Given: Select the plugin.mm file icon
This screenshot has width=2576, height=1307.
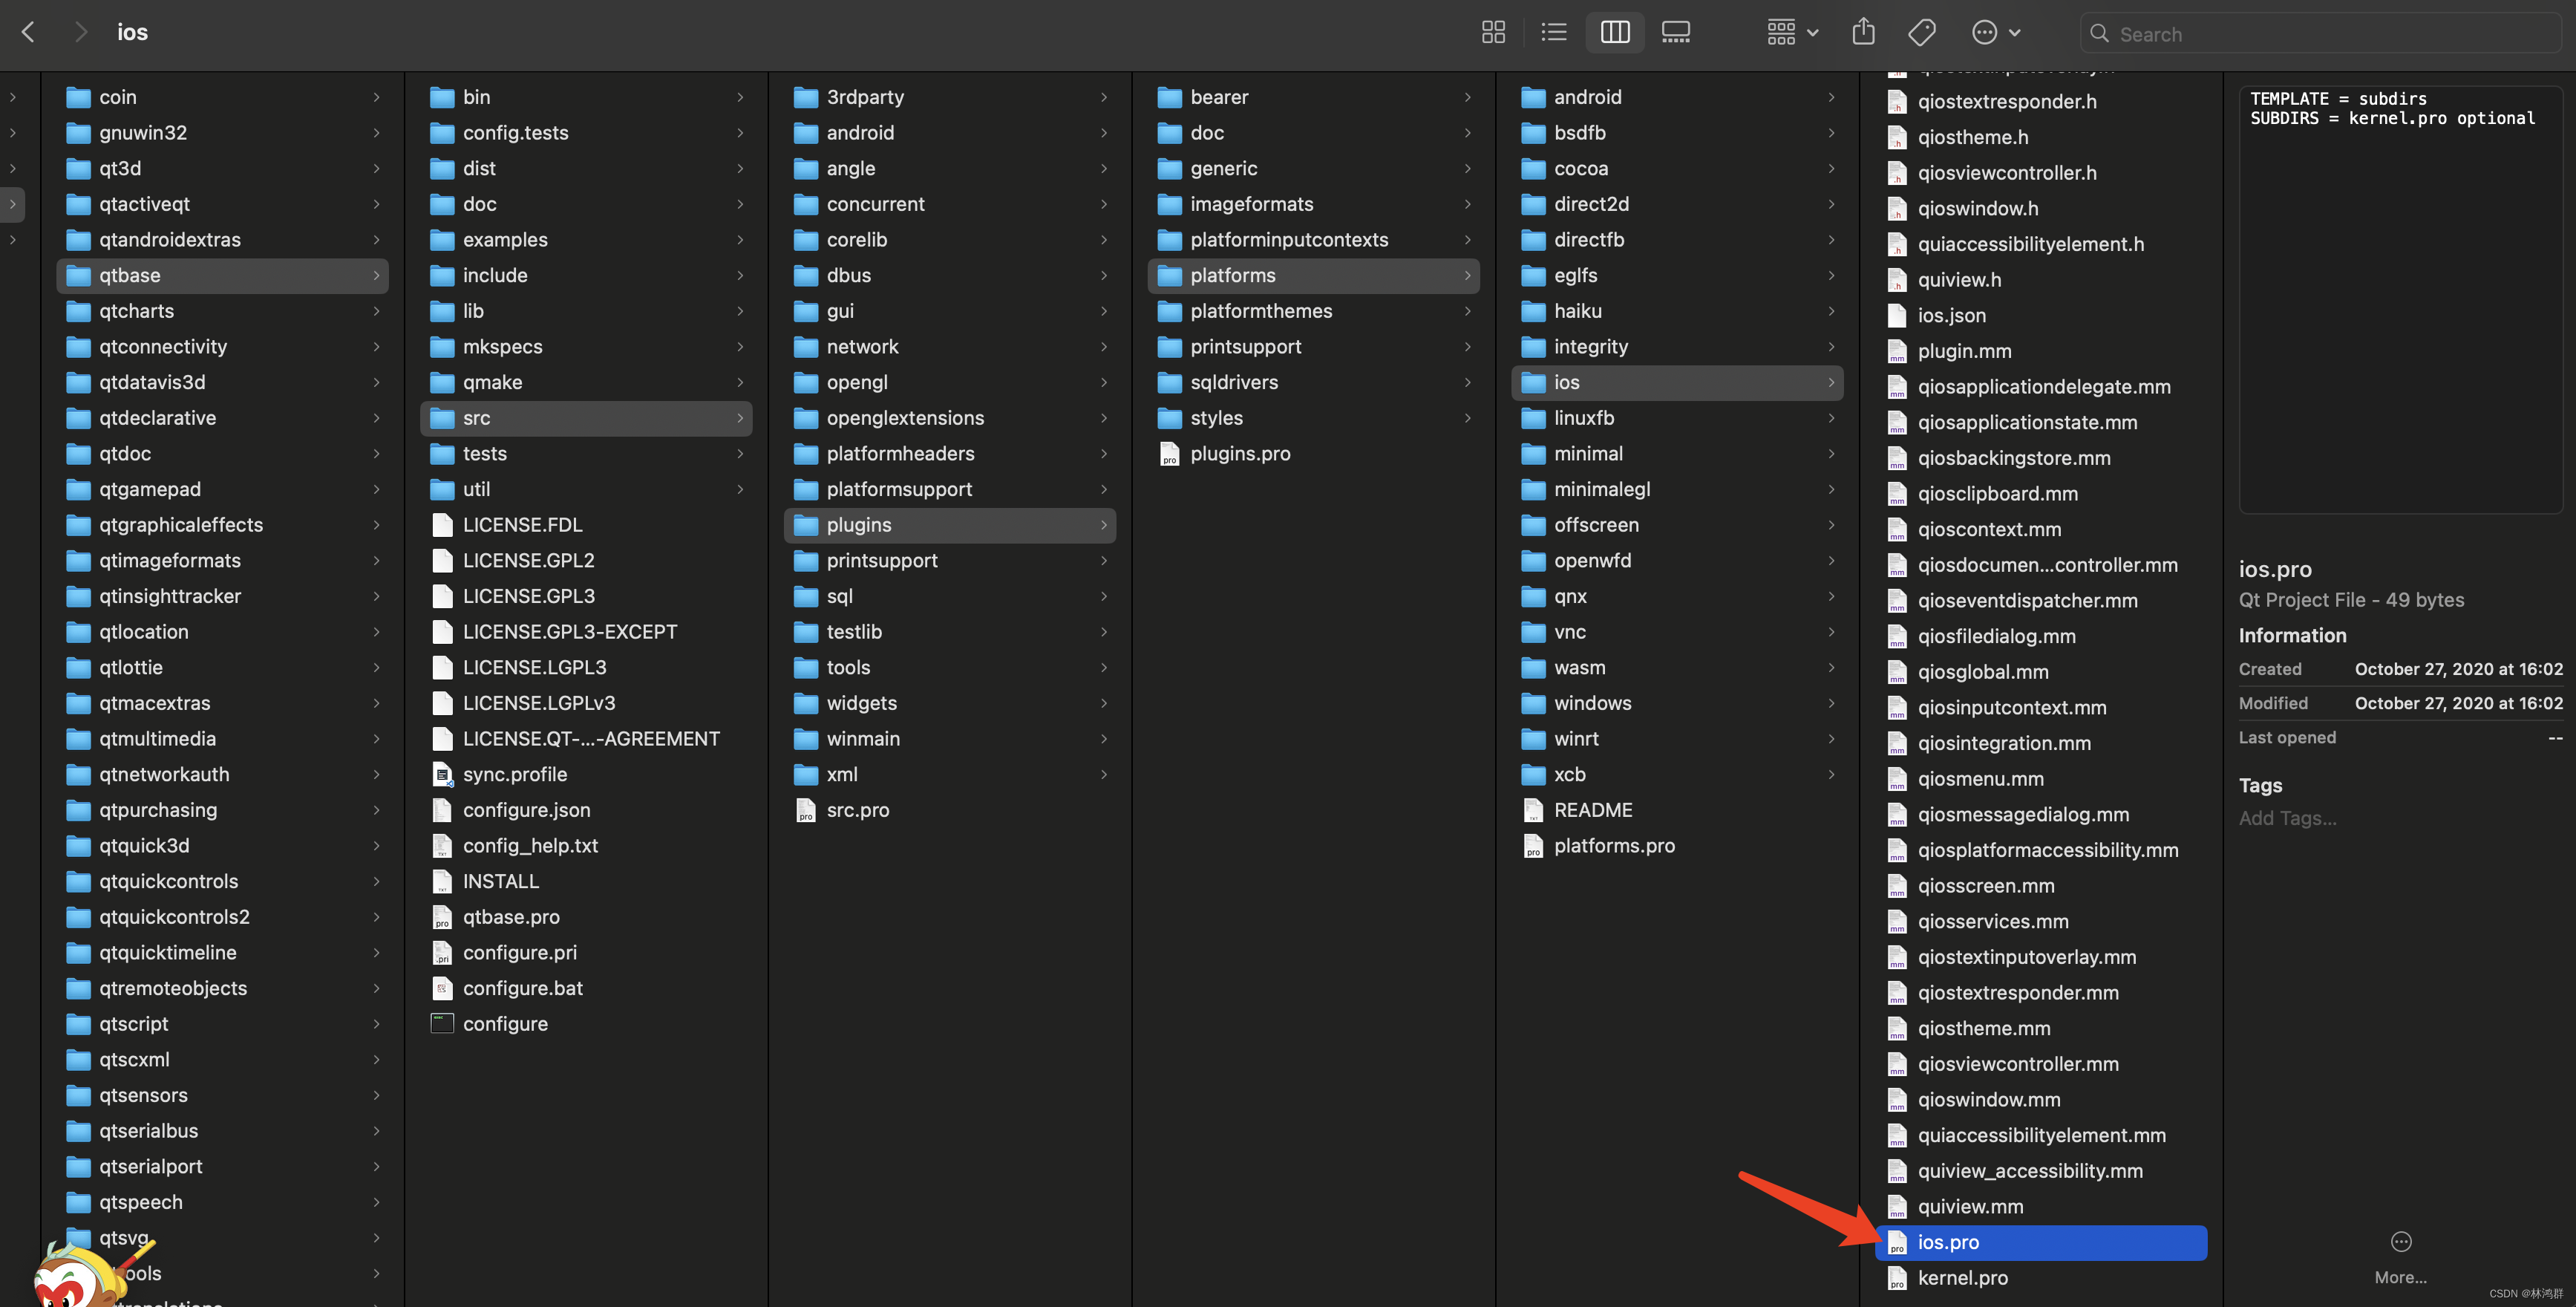Looking at the screenshot, I should tap(1897, 352).
